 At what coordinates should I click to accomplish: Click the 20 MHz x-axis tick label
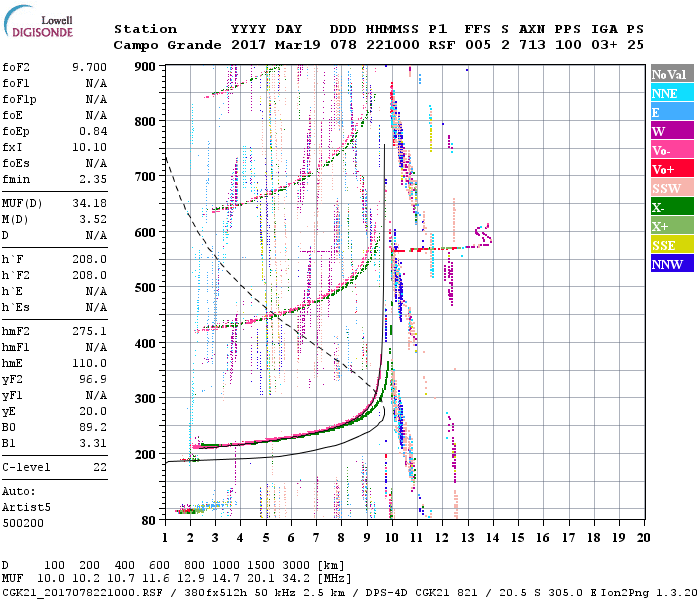(643, 538)
